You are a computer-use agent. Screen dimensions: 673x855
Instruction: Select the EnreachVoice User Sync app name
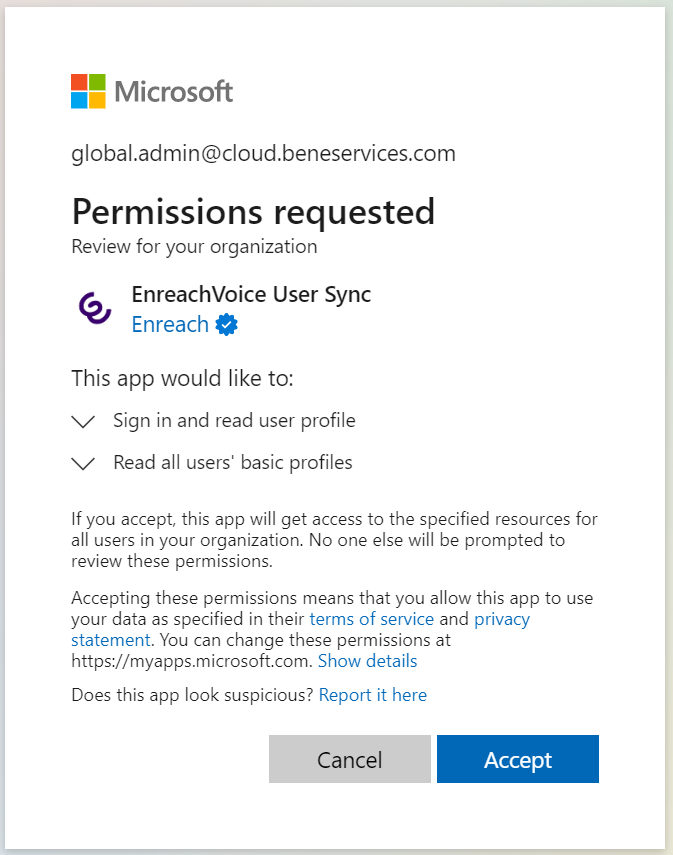pos(251,295)
